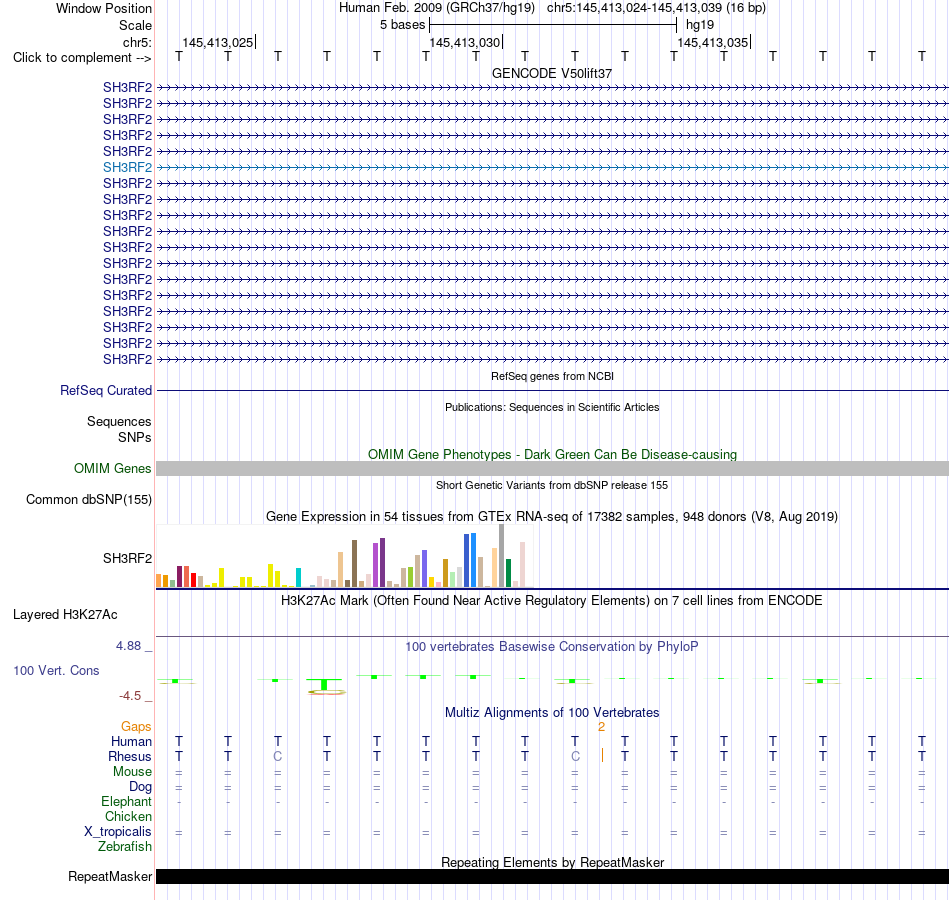Open the 'RefSeq genes from NCBI' track title
Image resolution: width=950 pixels, height=900 pixels.
tap(552, 376)
